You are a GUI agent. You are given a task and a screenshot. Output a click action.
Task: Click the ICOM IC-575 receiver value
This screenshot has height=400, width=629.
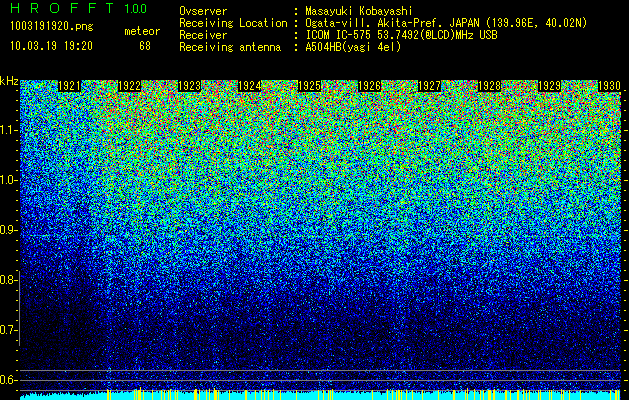tap(401, 35)
